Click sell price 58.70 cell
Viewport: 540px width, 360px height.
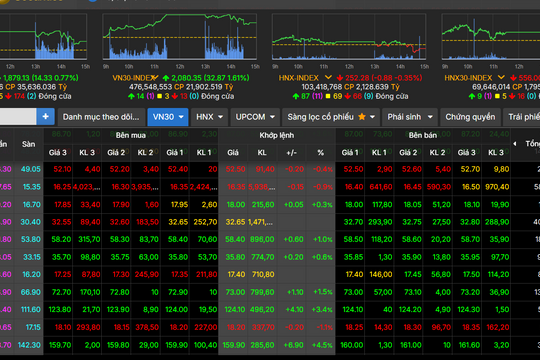coord(470,239)
